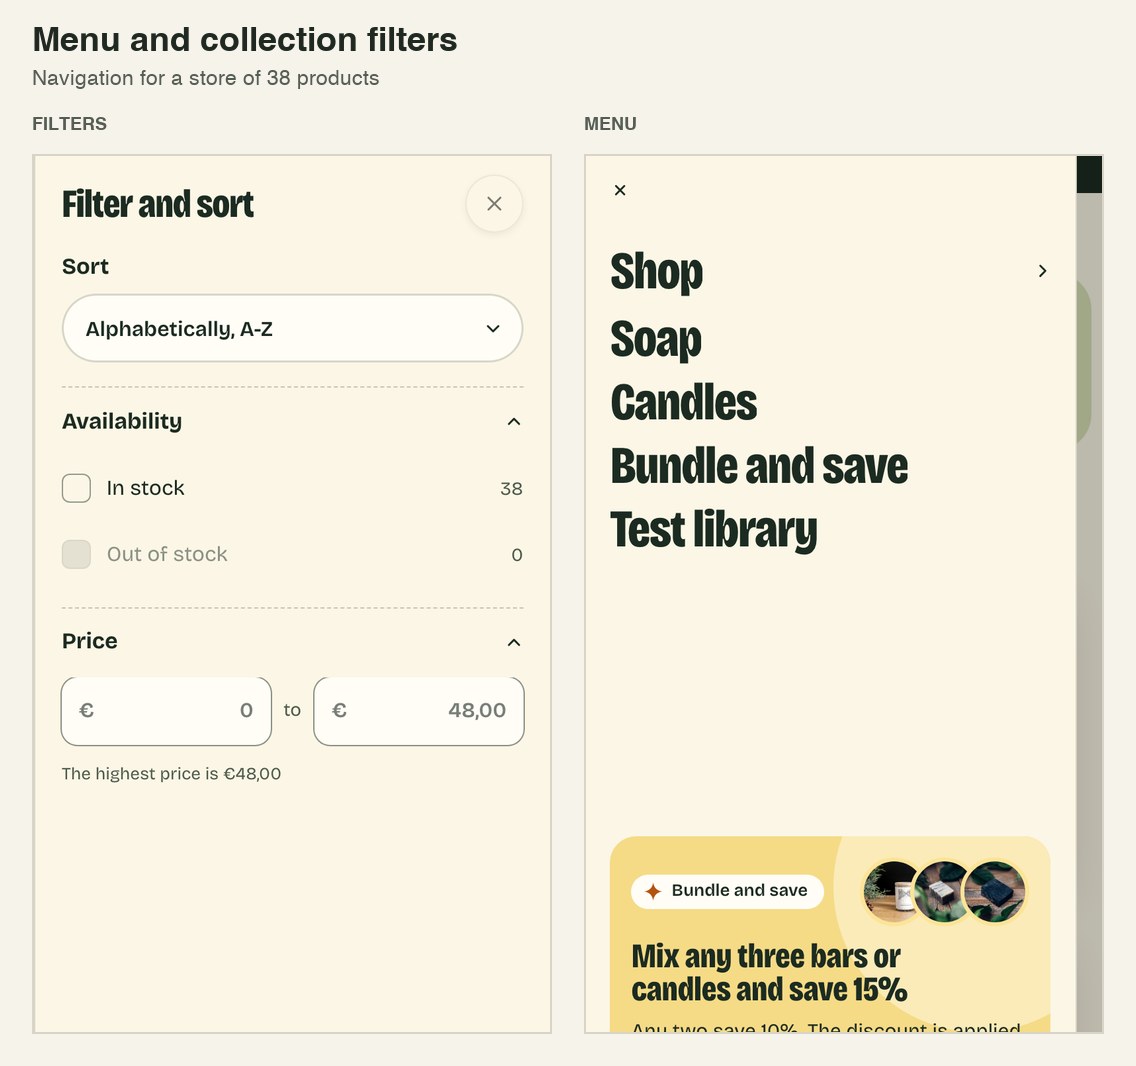Image resolution: width=1136 pixels, height=1066 pixels.
Task: Click the Price section title
Action: 89,641
